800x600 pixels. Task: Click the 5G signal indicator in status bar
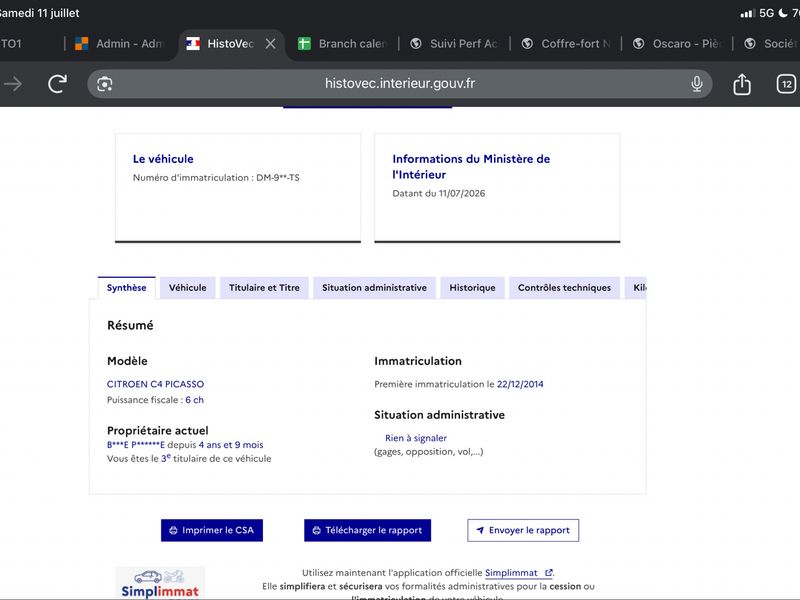[x=766, y=13]
